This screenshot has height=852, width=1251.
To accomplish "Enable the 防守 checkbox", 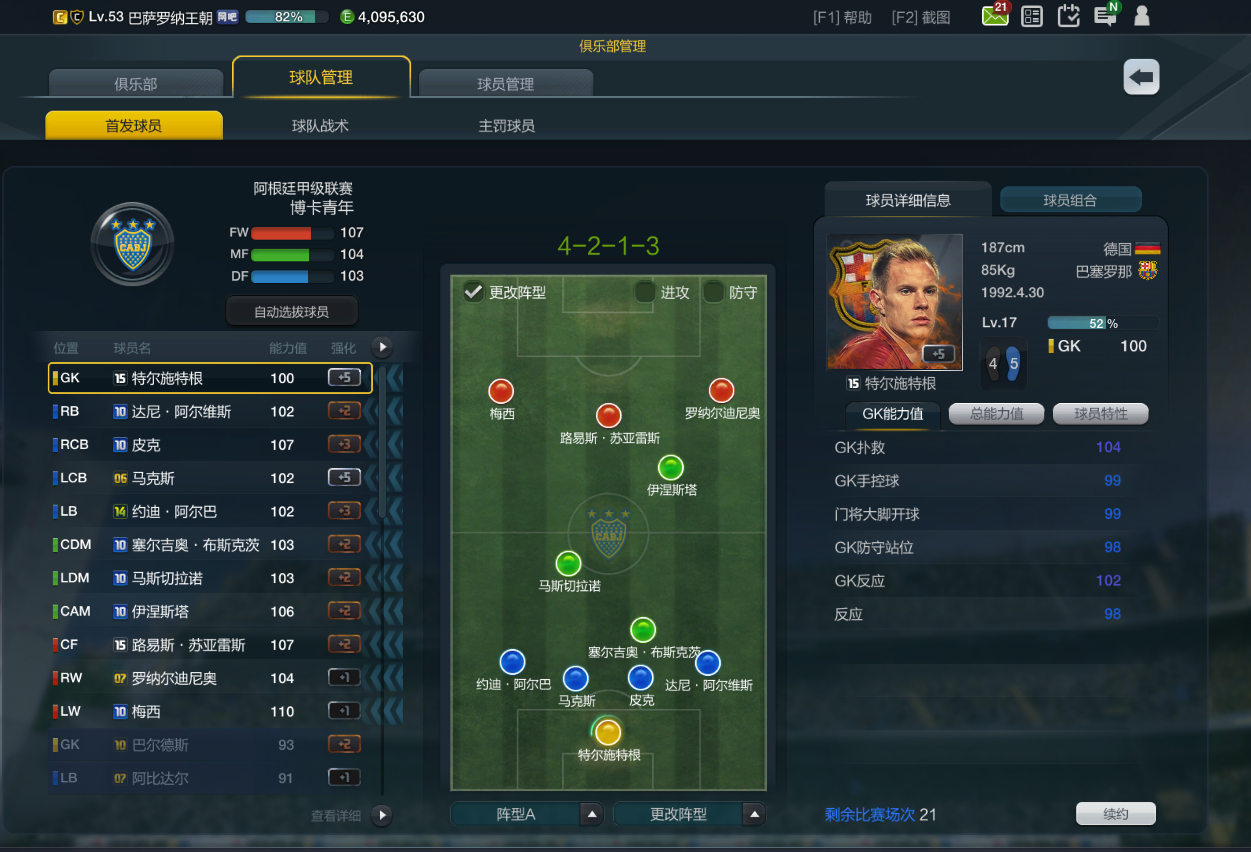I will 713,292.
